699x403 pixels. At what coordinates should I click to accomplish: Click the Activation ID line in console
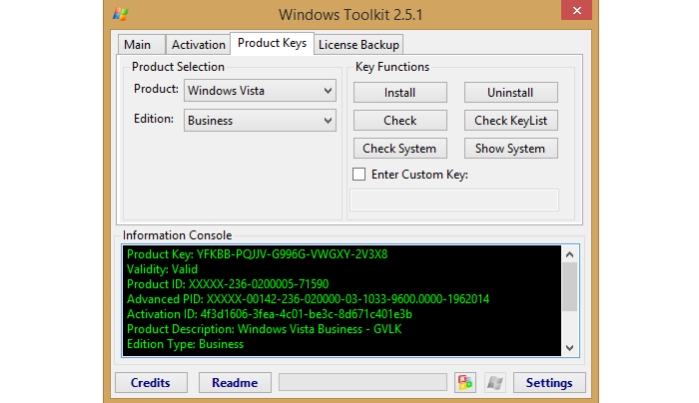(x=269, y=314)
